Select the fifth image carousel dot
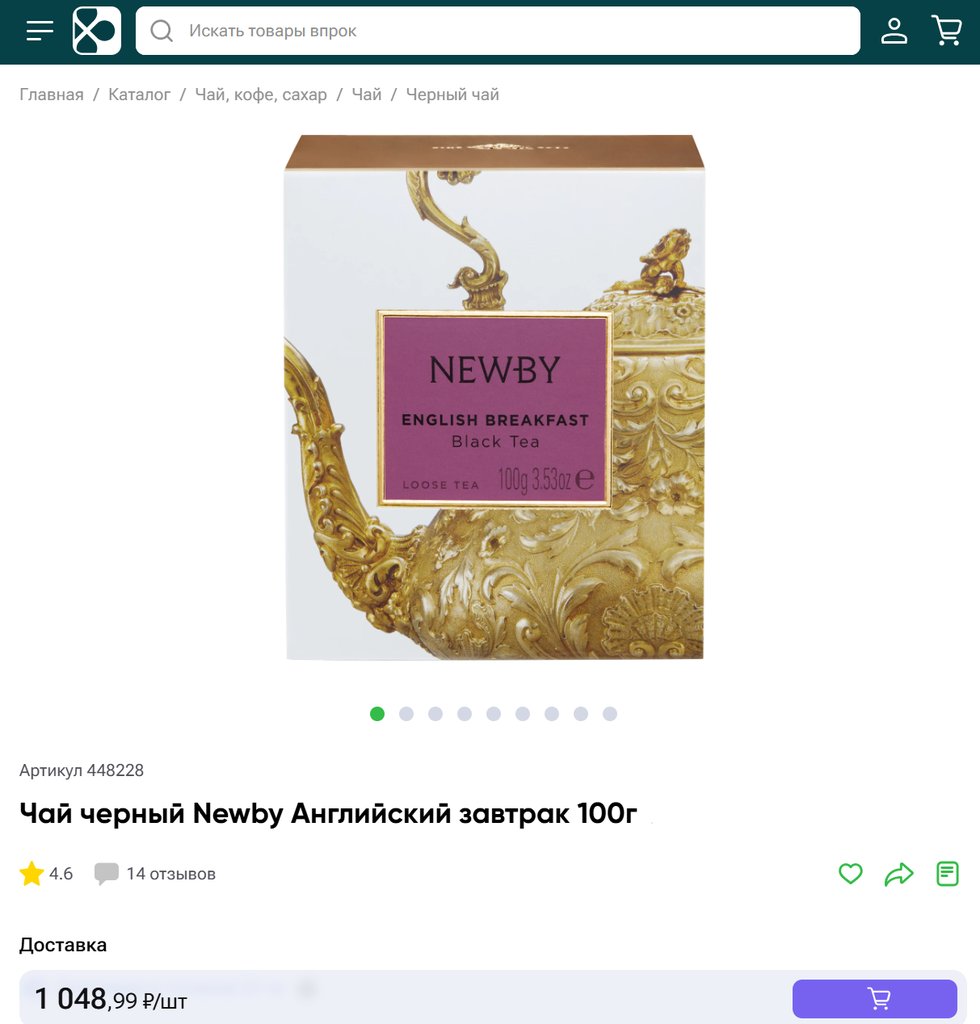Viewport: 980px width, 1024px height. [x=494, y=714]
